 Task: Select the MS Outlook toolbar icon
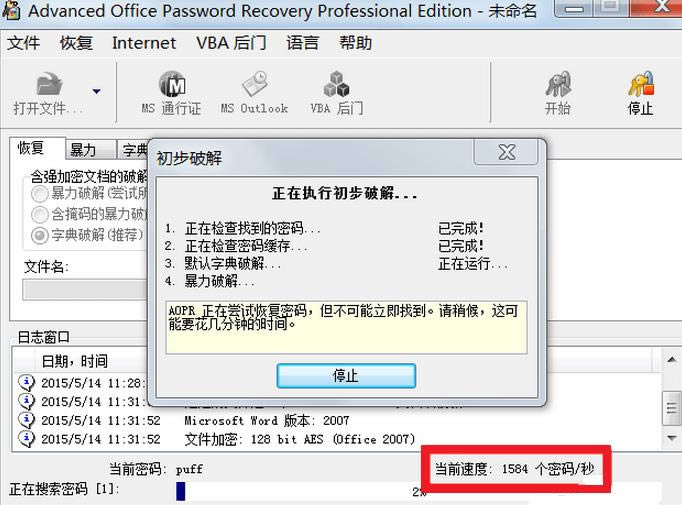click(254, 84)
